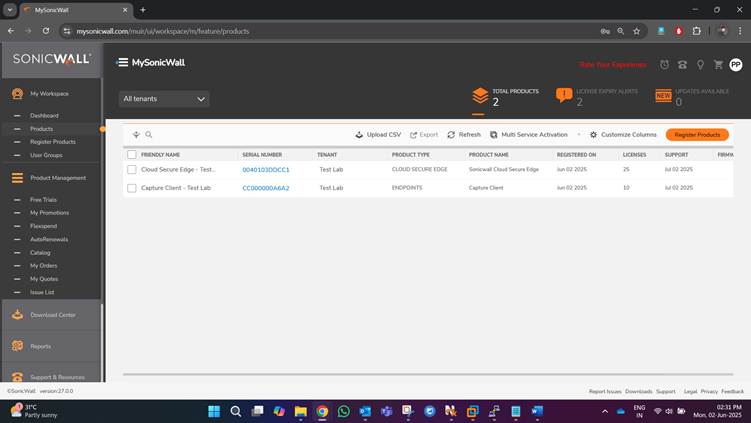Open the shopping cart icon
751x423 pixels.
[x=718, y=64]
